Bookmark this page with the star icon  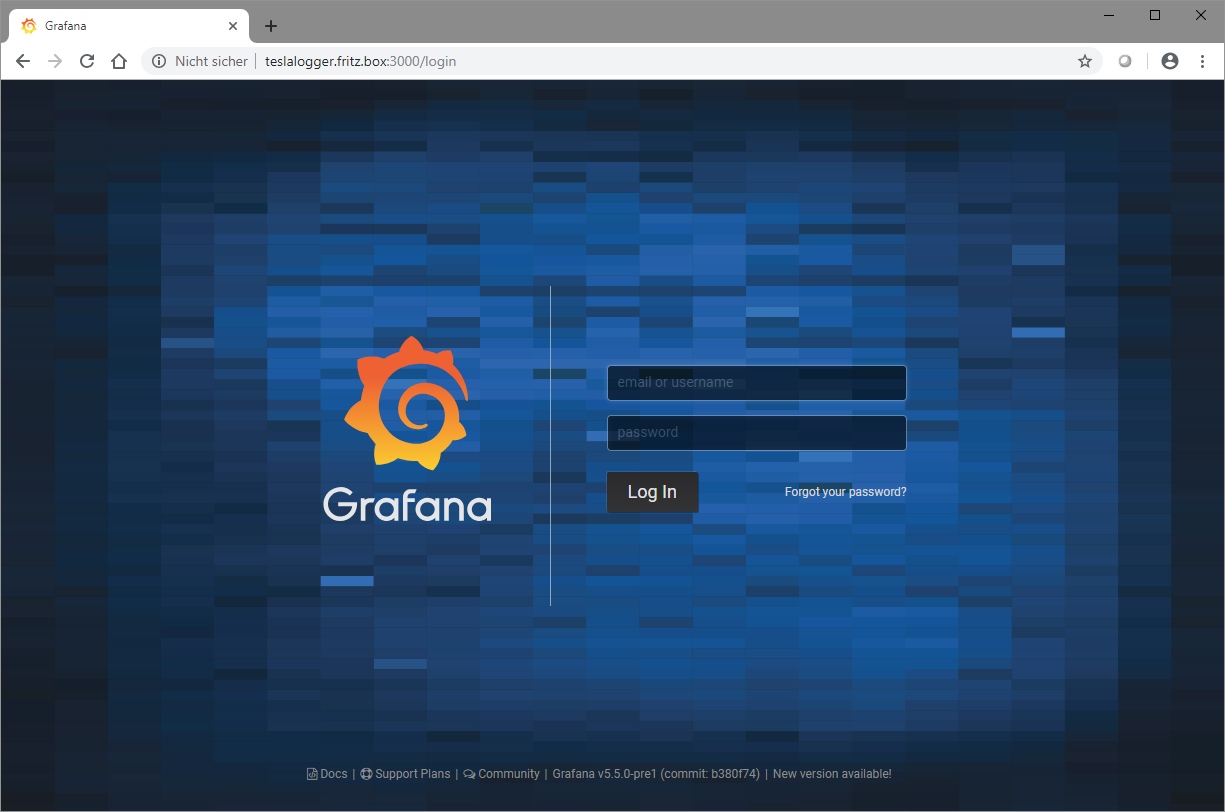[x=1084, y=61]
